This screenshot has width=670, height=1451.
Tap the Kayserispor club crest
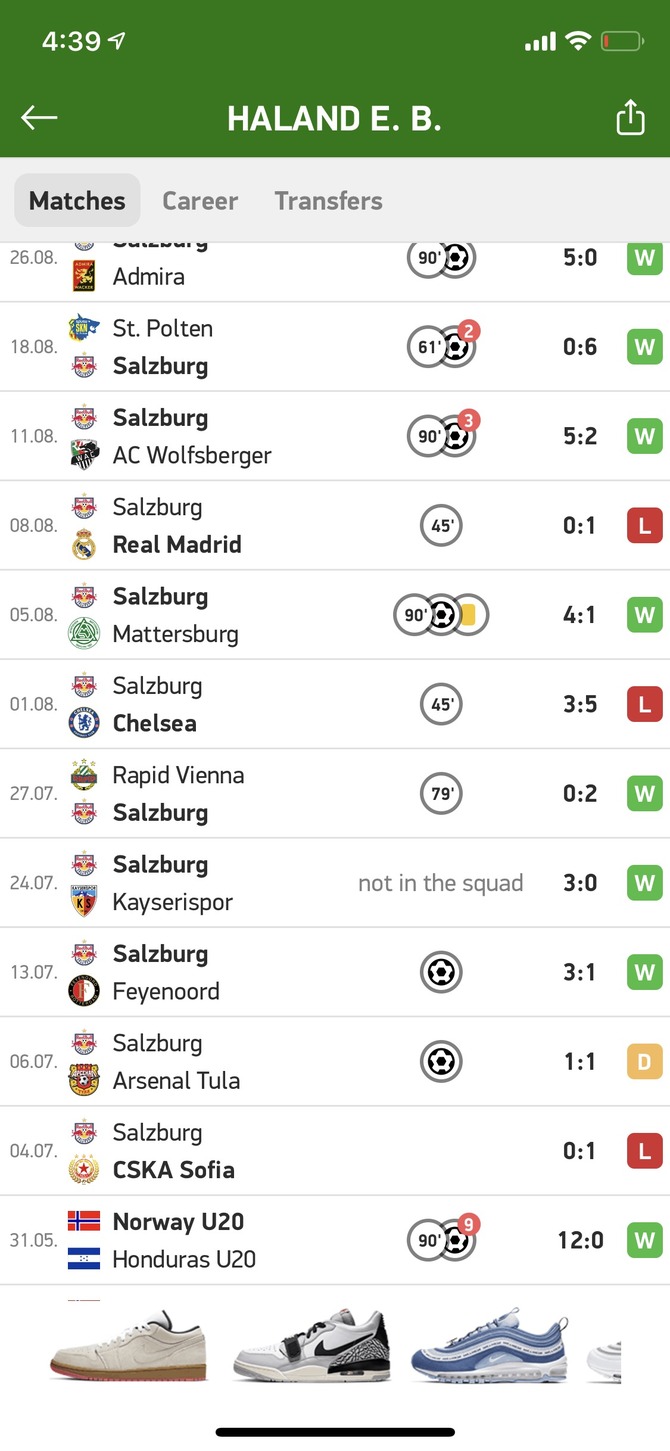(84, 902)
